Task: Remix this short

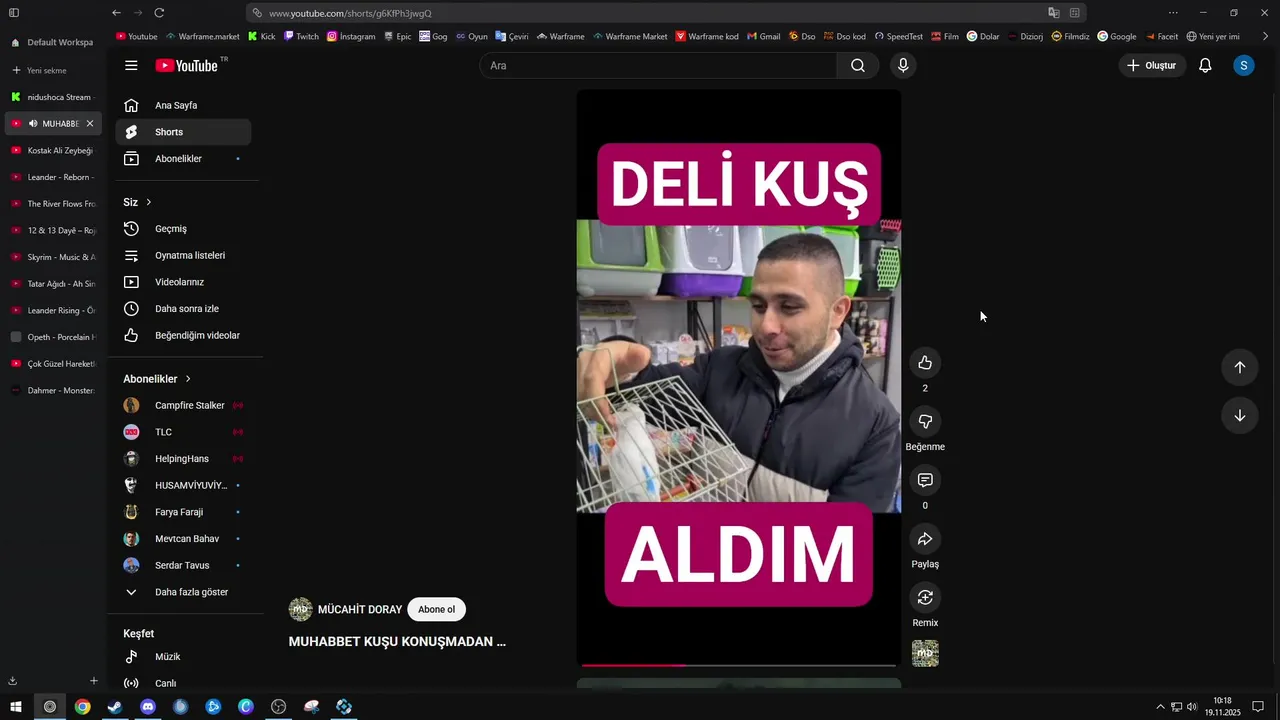Action: pyautogui.click(x=925, y=598)
